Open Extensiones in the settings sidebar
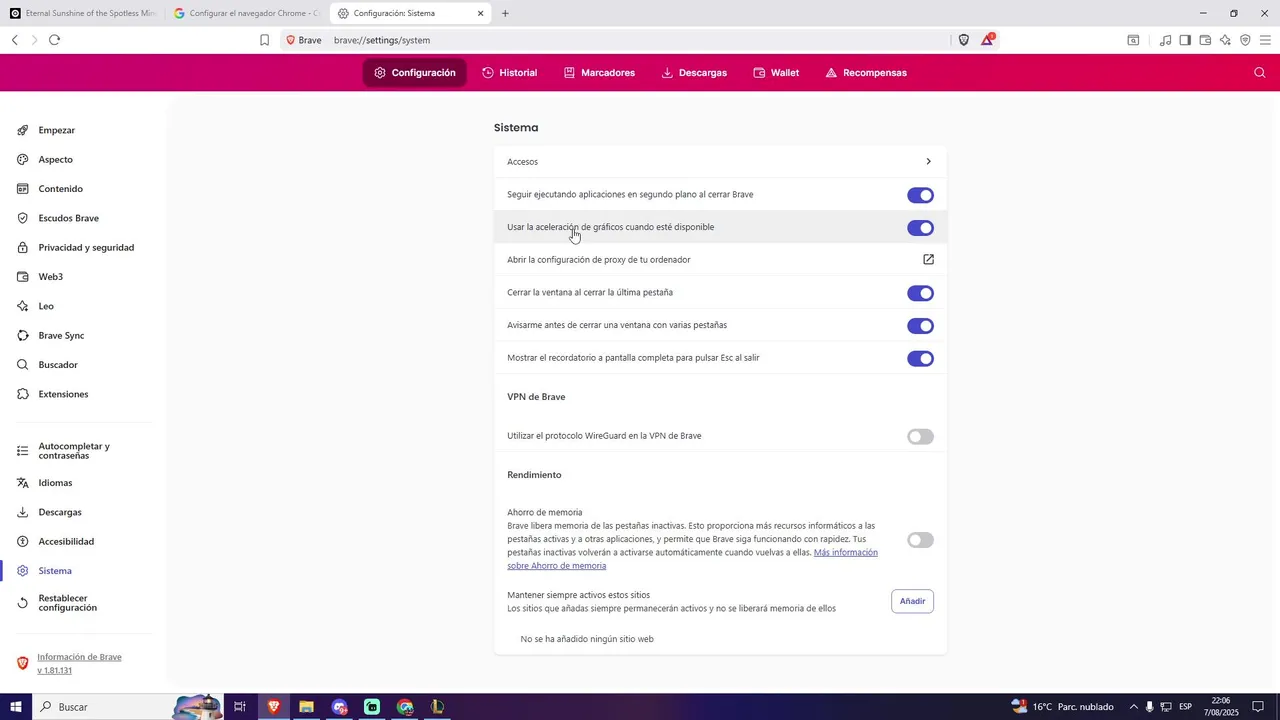This screenshot has height=720, width=1280. tap(63, 394)
